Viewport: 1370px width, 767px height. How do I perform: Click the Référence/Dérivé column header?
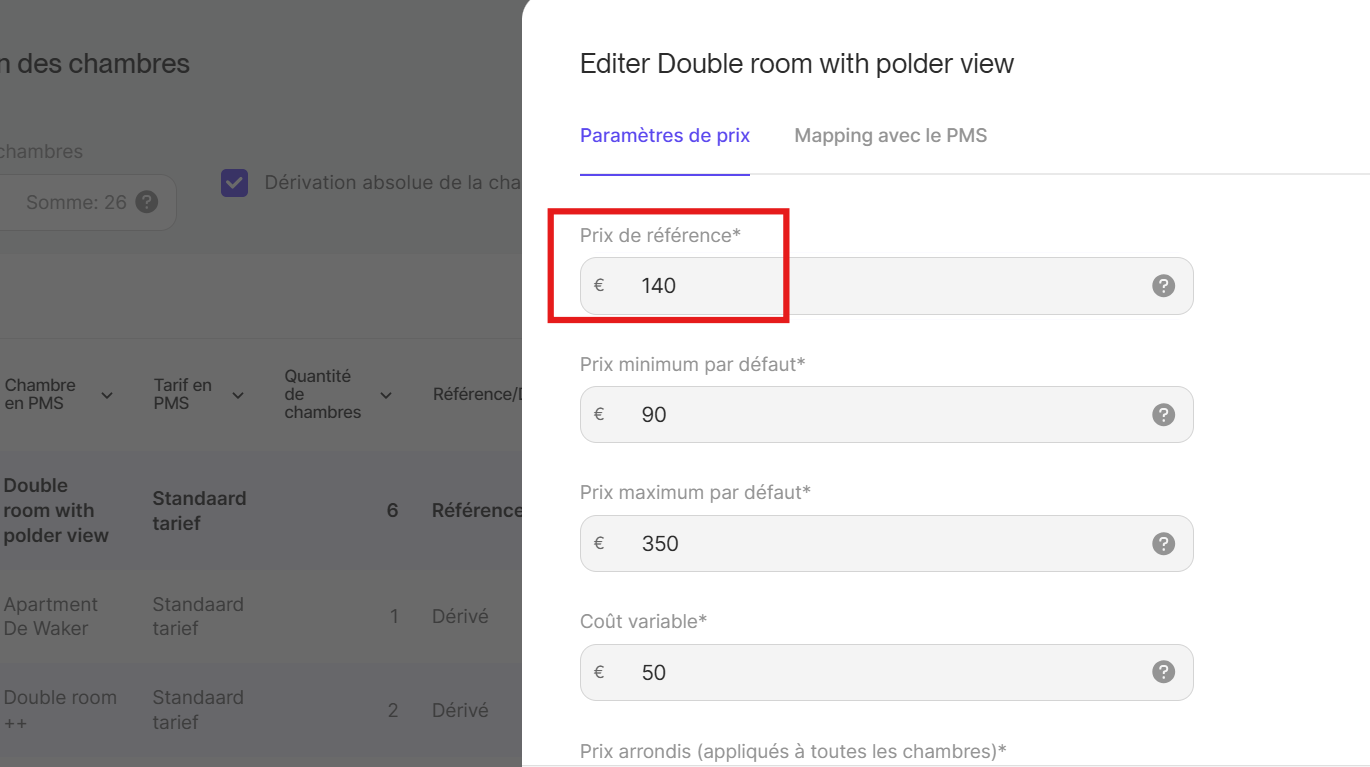point(477,395)
